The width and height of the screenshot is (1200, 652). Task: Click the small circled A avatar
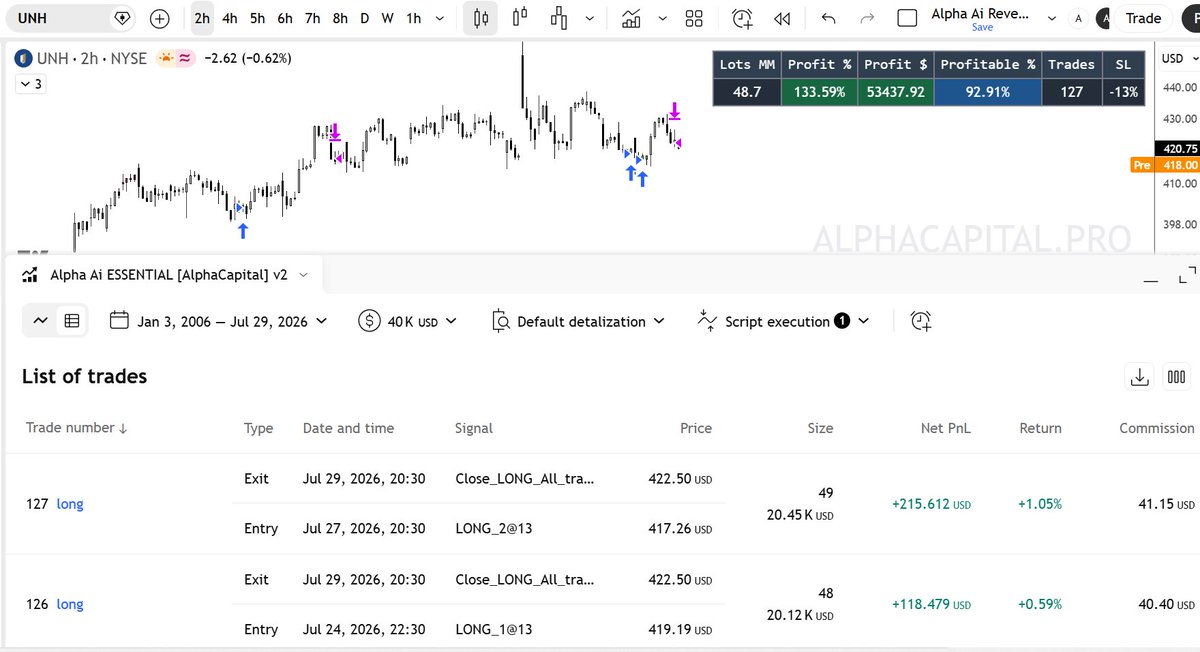[x=1077, y=18]
